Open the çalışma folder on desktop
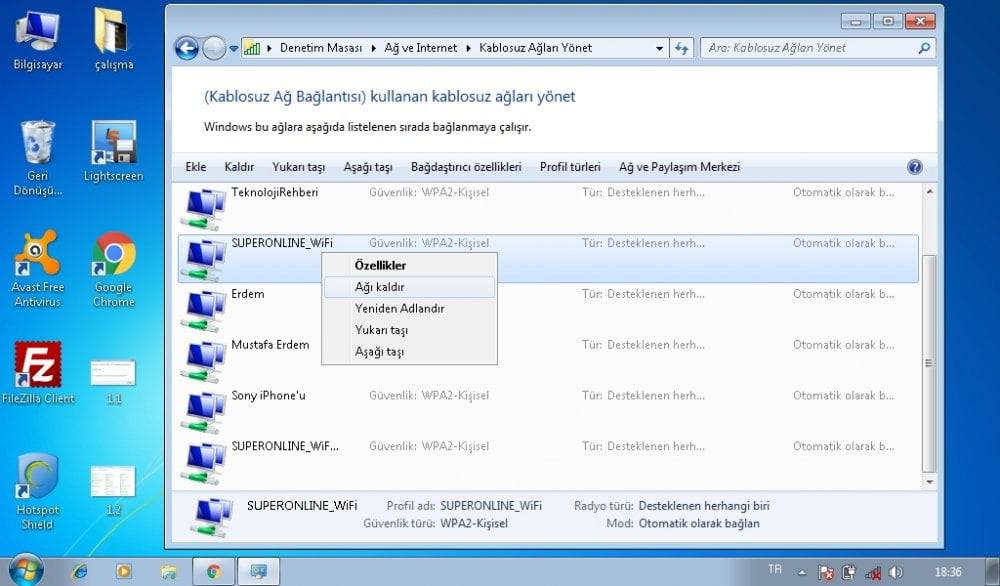The height and width of the screenshot is (586, 1000). click(114, 40)
